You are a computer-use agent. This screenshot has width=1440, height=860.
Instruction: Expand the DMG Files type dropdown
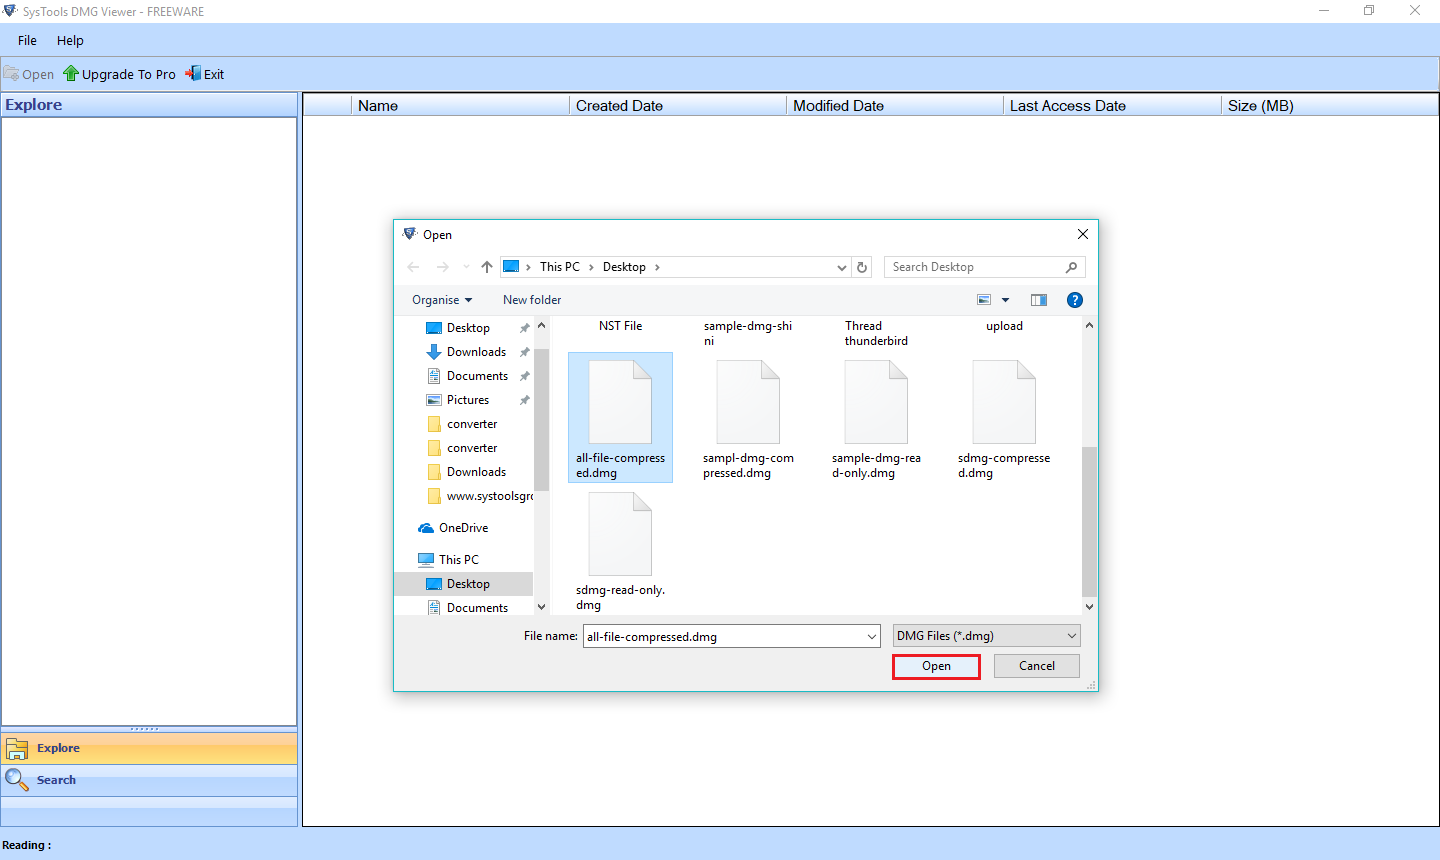pos(1072,636)
